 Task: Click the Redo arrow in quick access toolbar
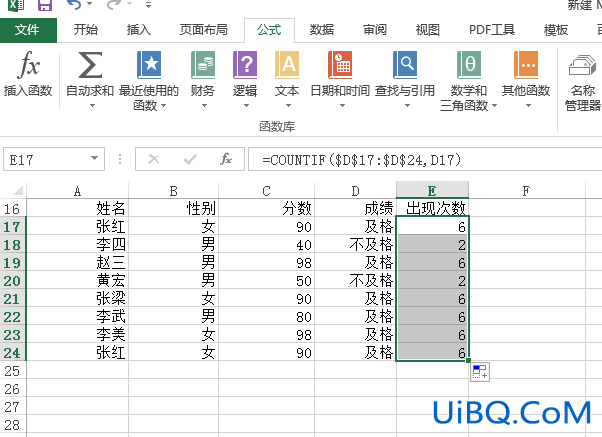[x=114, y=5]
